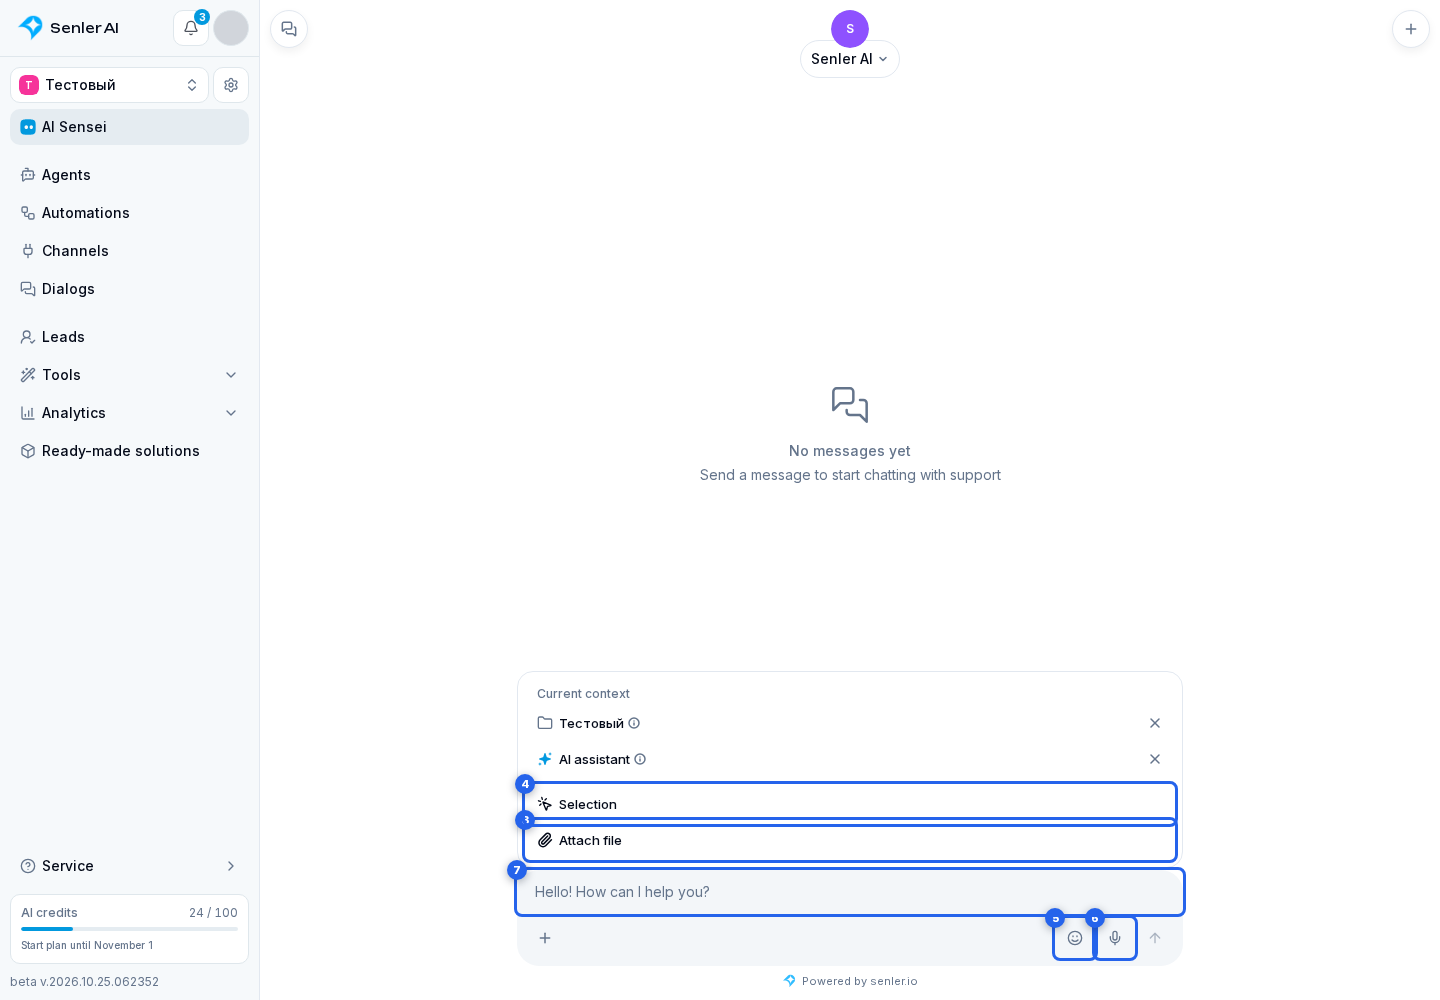This screenshot has height=1000, width=1440.
Task: Focus the message input field
Action: click(x=850, y=892)
